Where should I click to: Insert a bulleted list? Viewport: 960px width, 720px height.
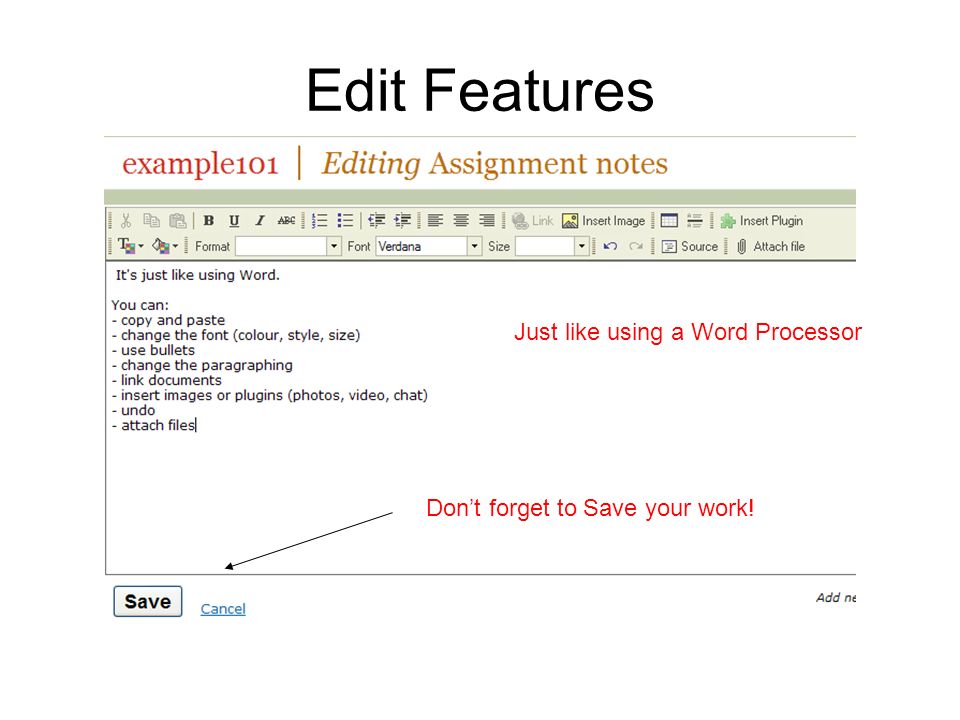pyautogui.click(x=345, y=220)
